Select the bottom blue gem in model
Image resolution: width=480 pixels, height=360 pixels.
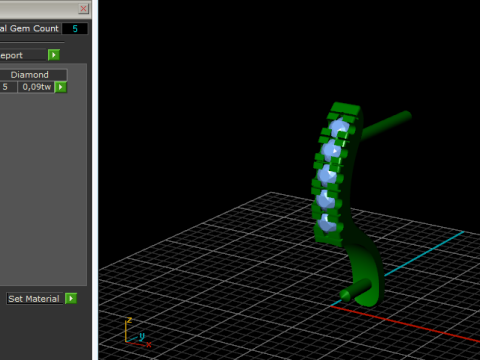coord(327,223)
